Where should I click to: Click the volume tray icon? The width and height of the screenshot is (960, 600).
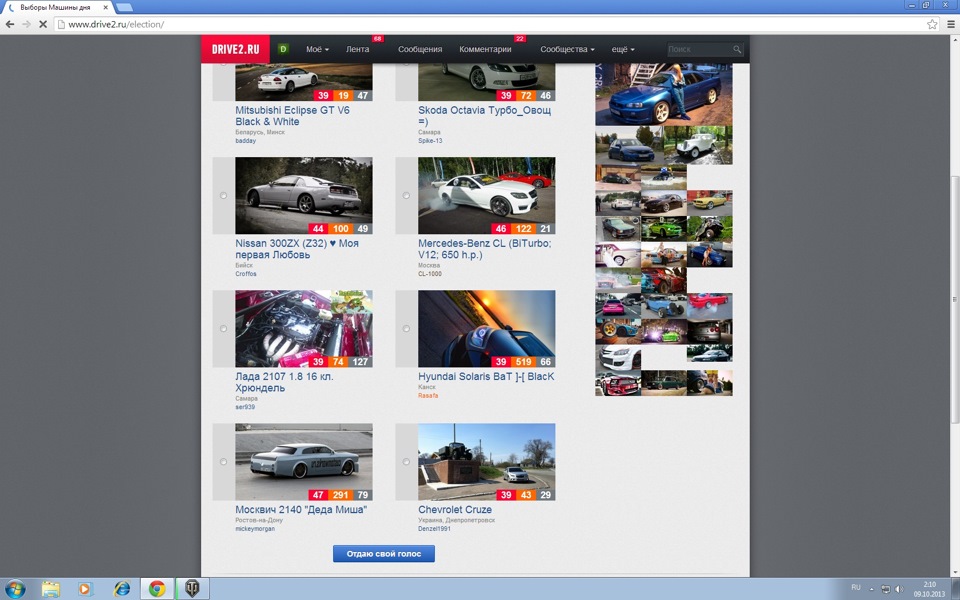pyautogui.click(x=899, y=589)
